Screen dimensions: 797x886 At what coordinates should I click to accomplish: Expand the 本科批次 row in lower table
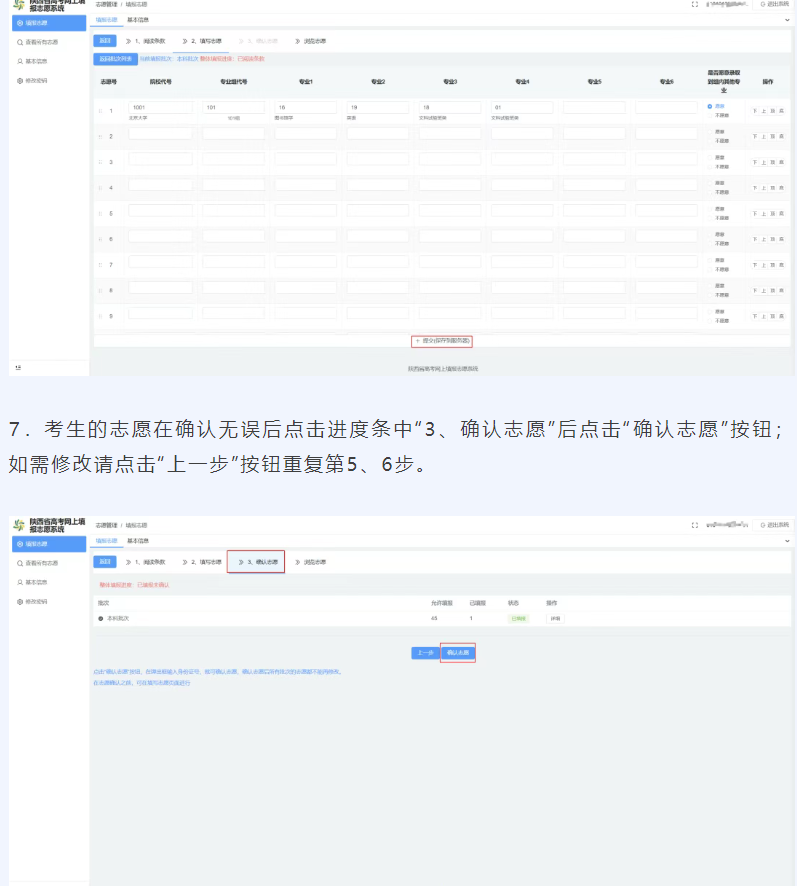tap(101, 619)
